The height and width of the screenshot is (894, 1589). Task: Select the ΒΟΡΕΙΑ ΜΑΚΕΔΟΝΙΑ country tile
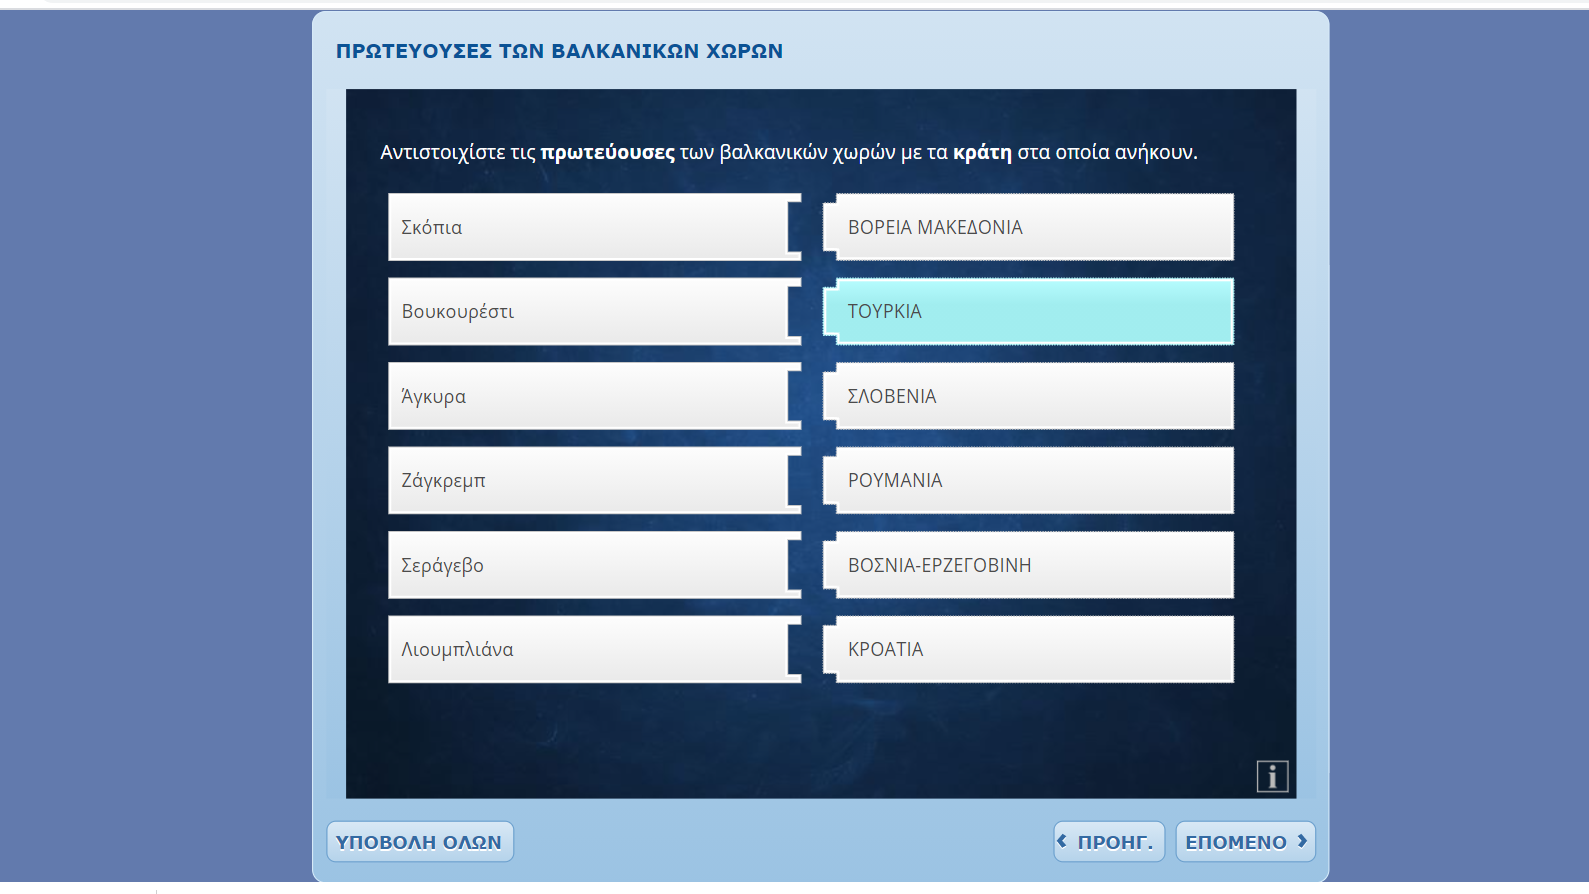[x=1030, y=227]
